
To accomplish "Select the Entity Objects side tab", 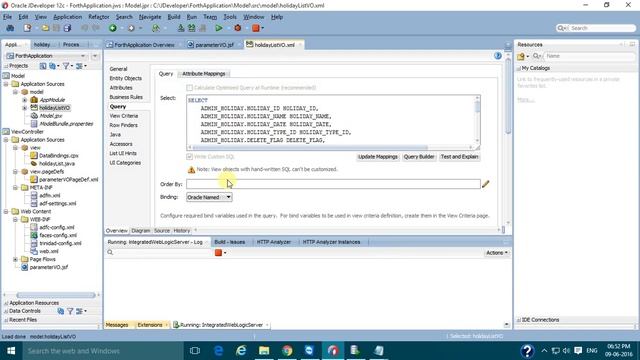I will [126, 78].
